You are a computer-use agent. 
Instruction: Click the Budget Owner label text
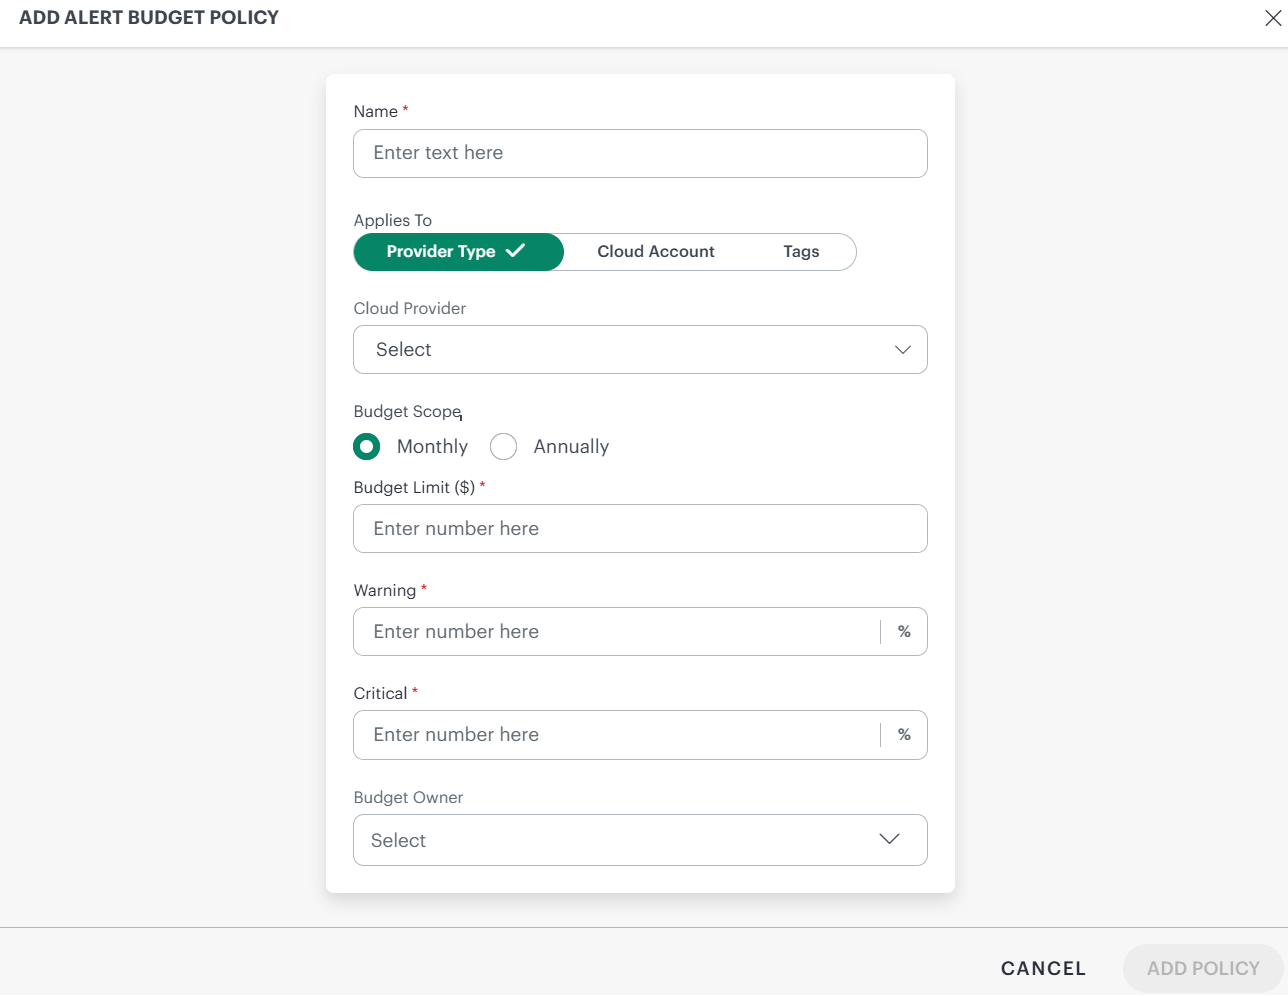[408, 797]
